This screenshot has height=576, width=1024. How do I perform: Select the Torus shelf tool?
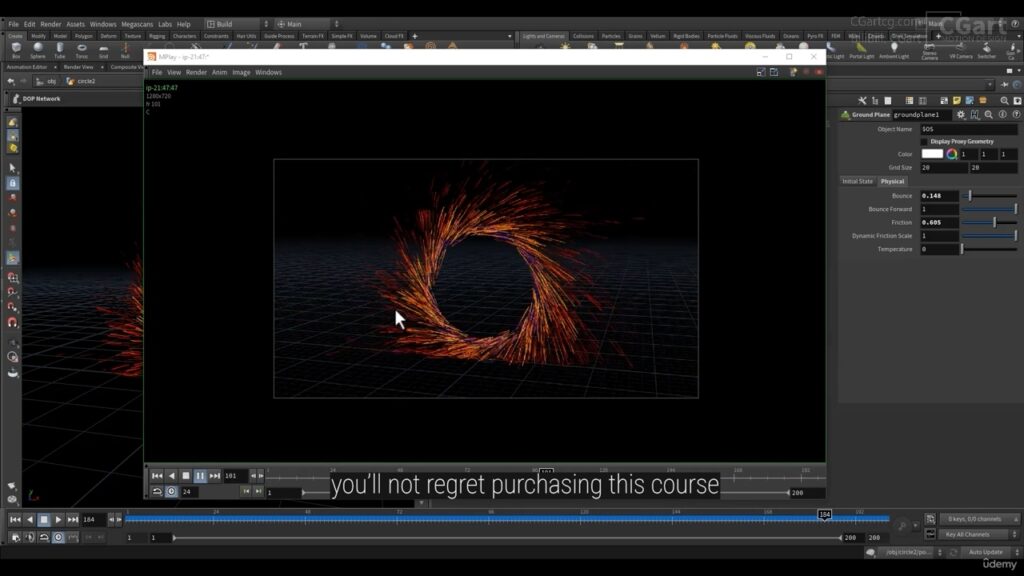tap(82, 50)
